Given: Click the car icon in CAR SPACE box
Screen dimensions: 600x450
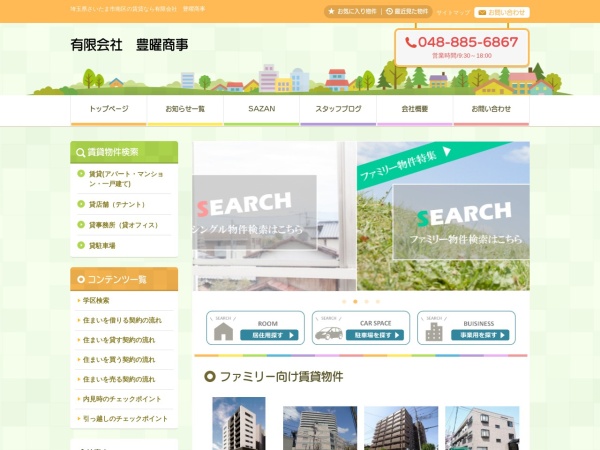Looking at the screenshot, I should [329, 333].
